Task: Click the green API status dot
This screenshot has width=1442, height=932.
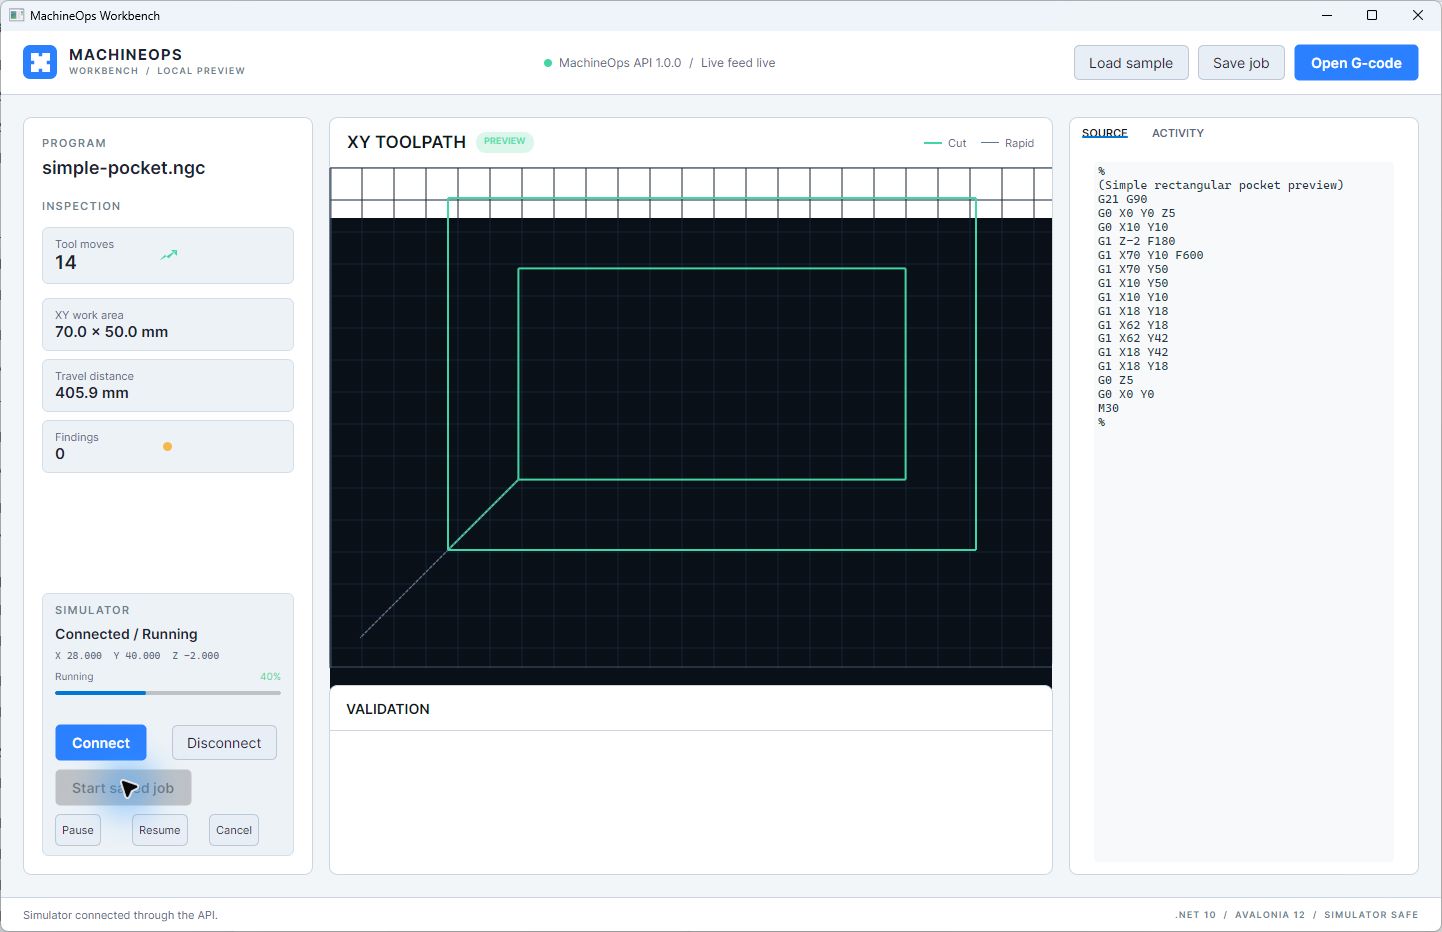Action: (x=548, y=63)
